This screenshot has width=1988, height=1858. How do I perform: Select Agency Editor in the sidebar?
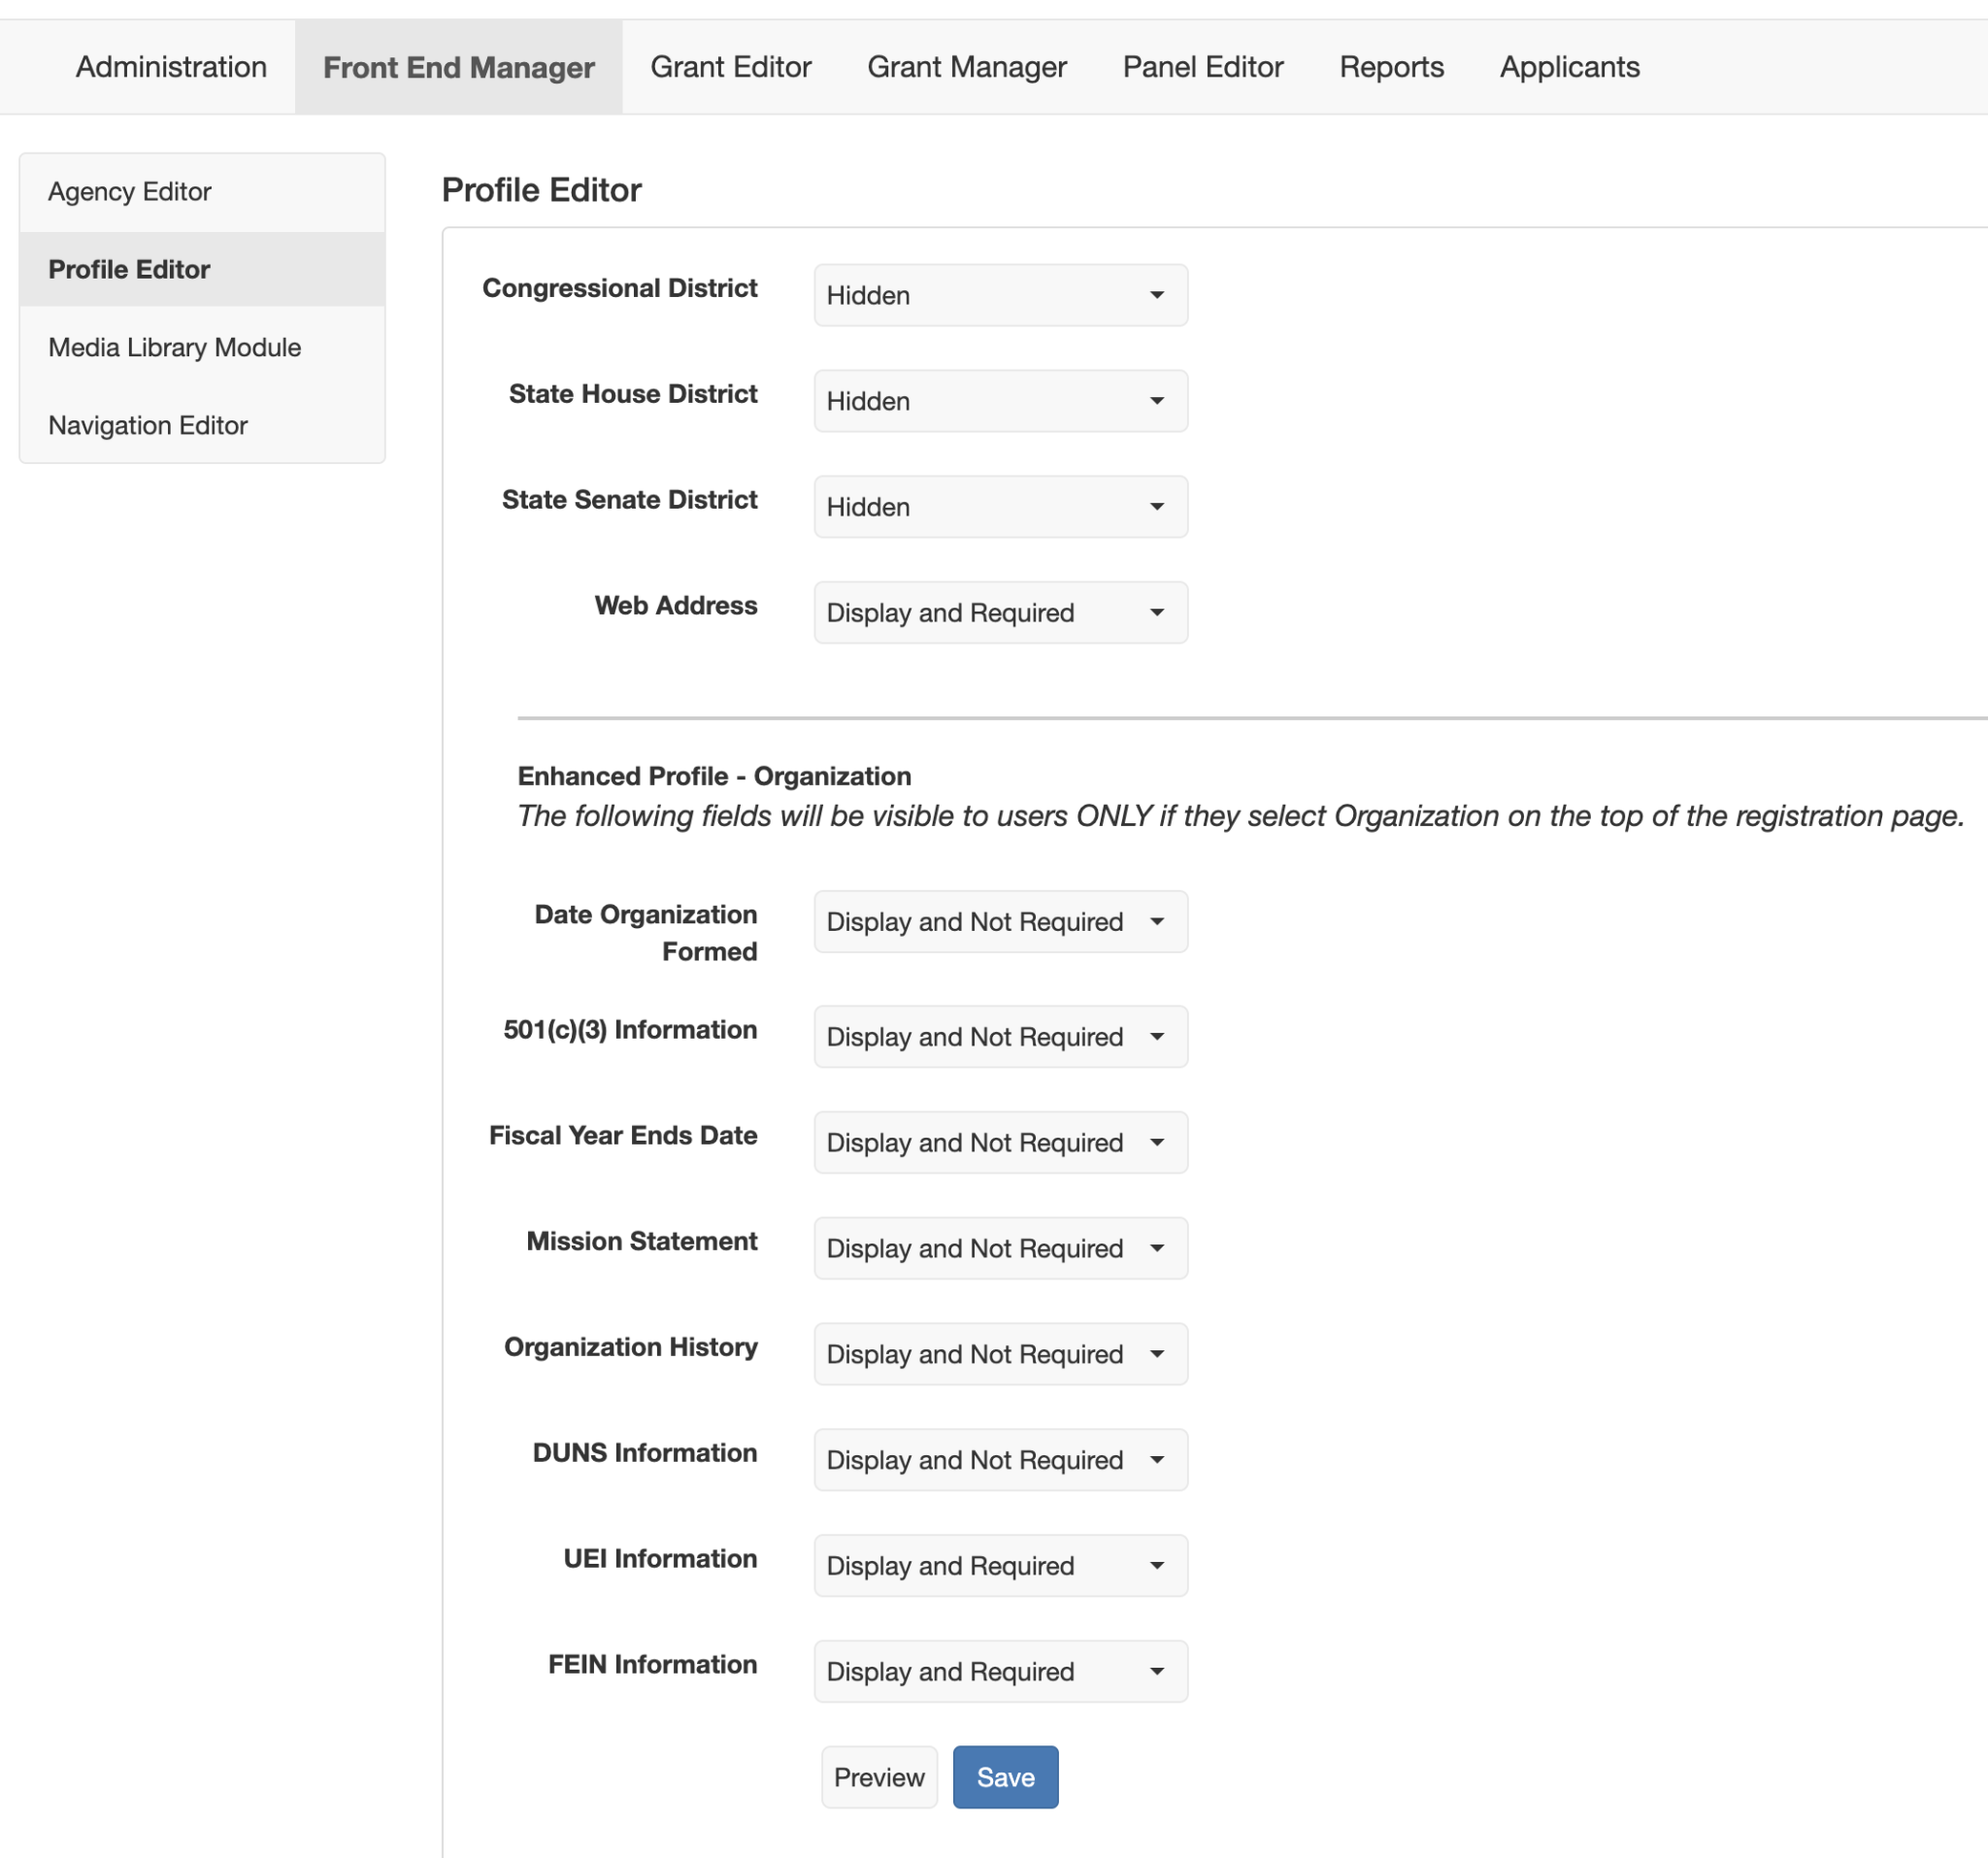(130, 191)
